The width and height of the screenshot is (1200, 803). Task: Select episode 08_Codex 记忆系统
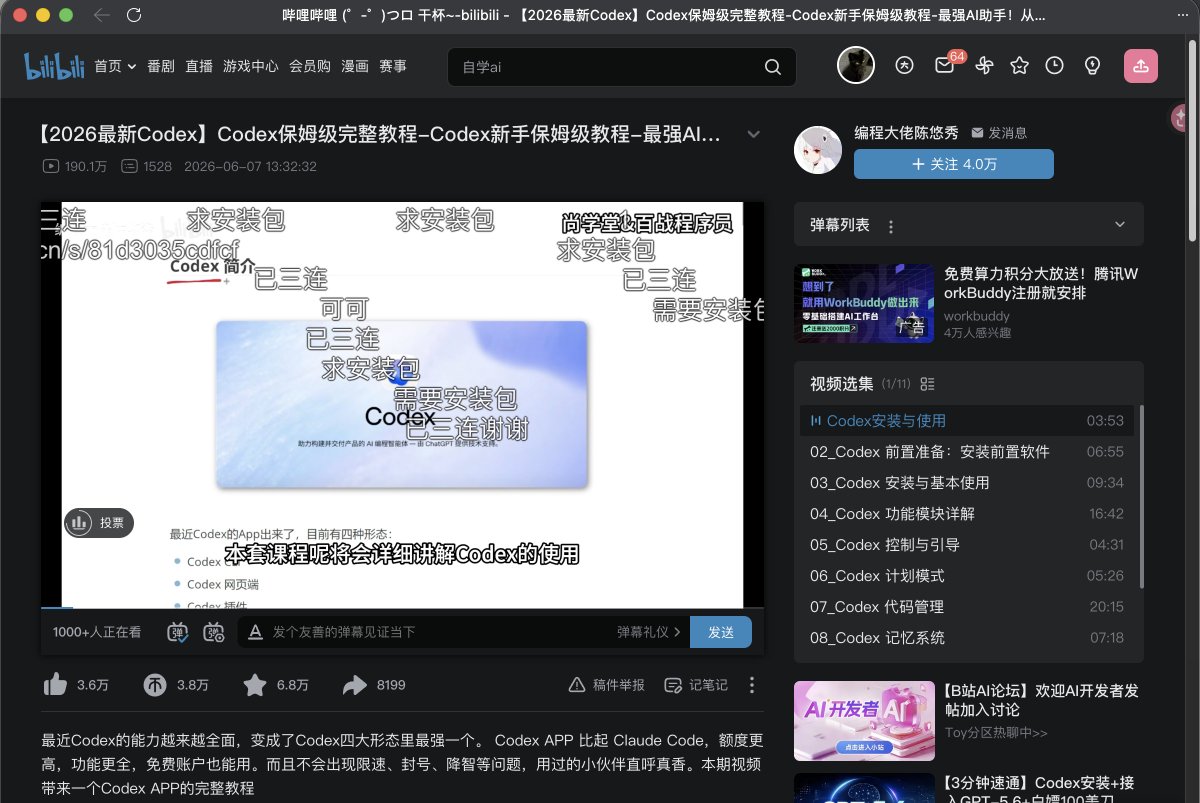[x=968, y=638]
